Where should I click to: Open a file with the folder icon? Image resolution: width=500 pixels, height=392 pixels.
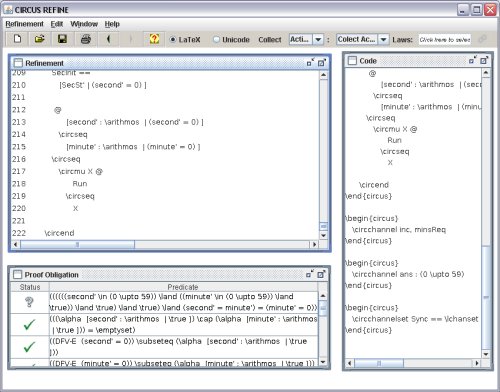point(40,39)
